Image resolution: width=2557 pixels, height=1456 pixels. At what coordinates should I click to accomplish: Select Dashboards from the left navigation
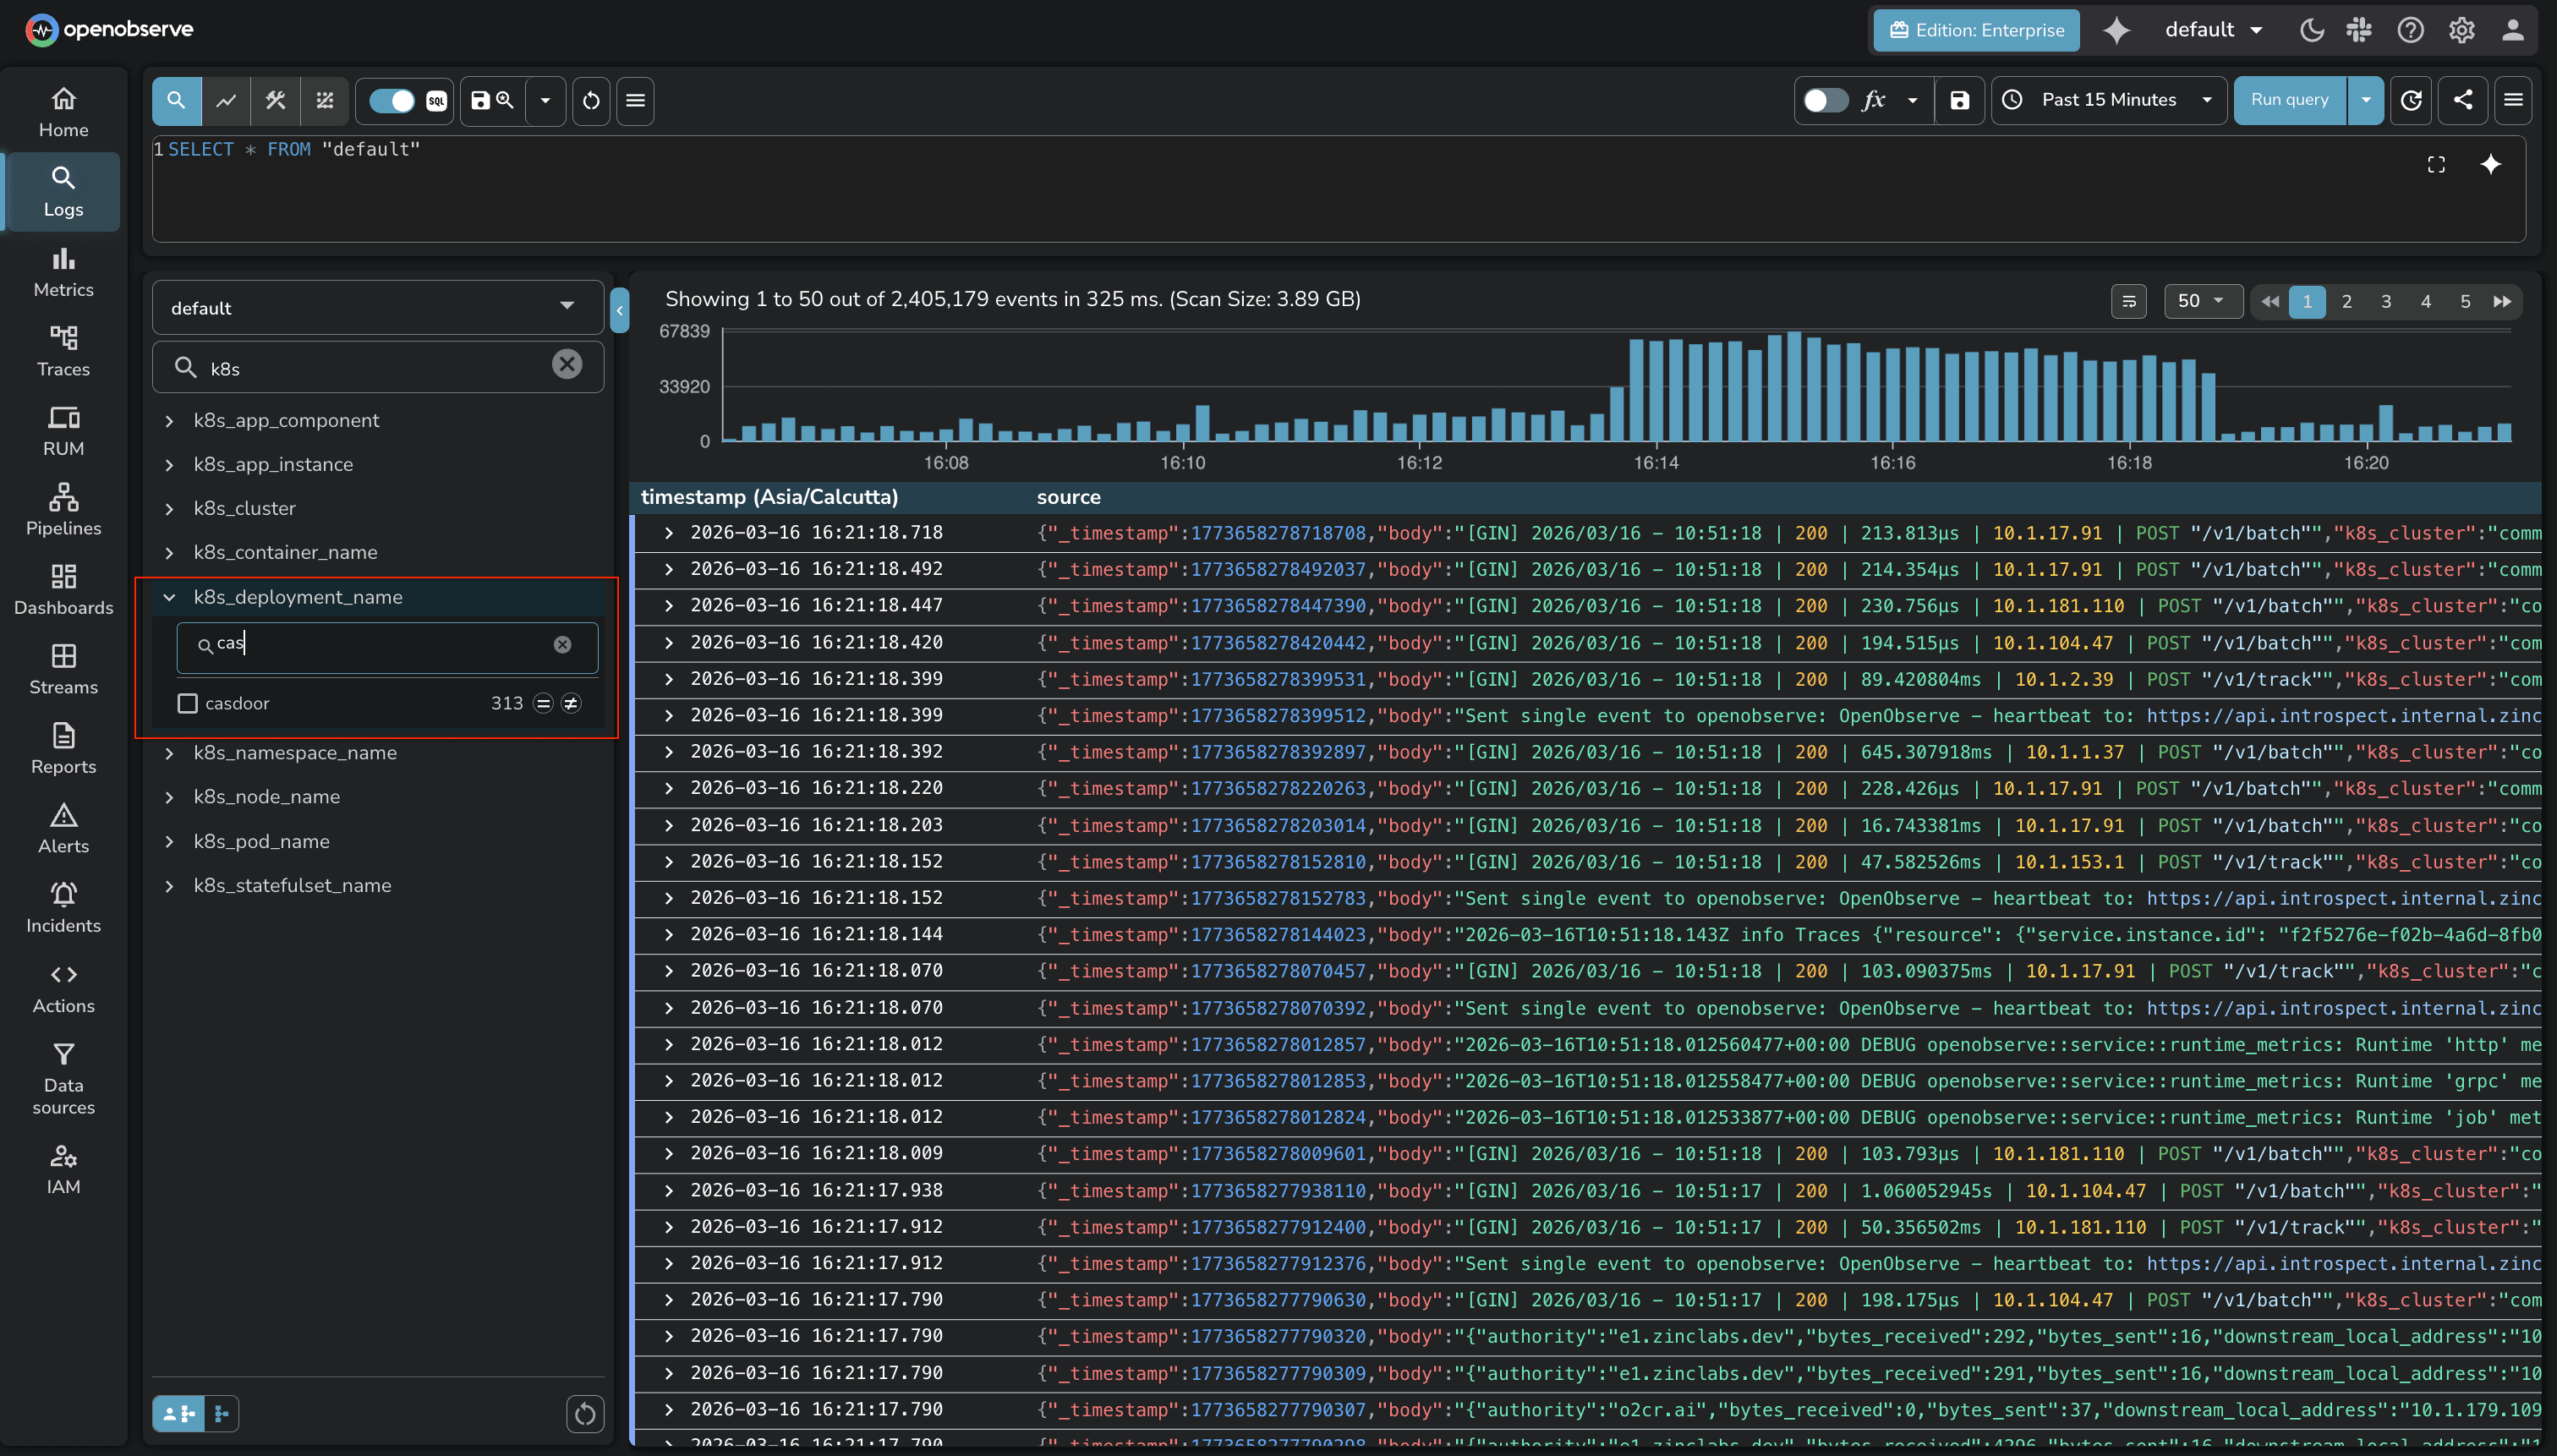pos(63,589)
